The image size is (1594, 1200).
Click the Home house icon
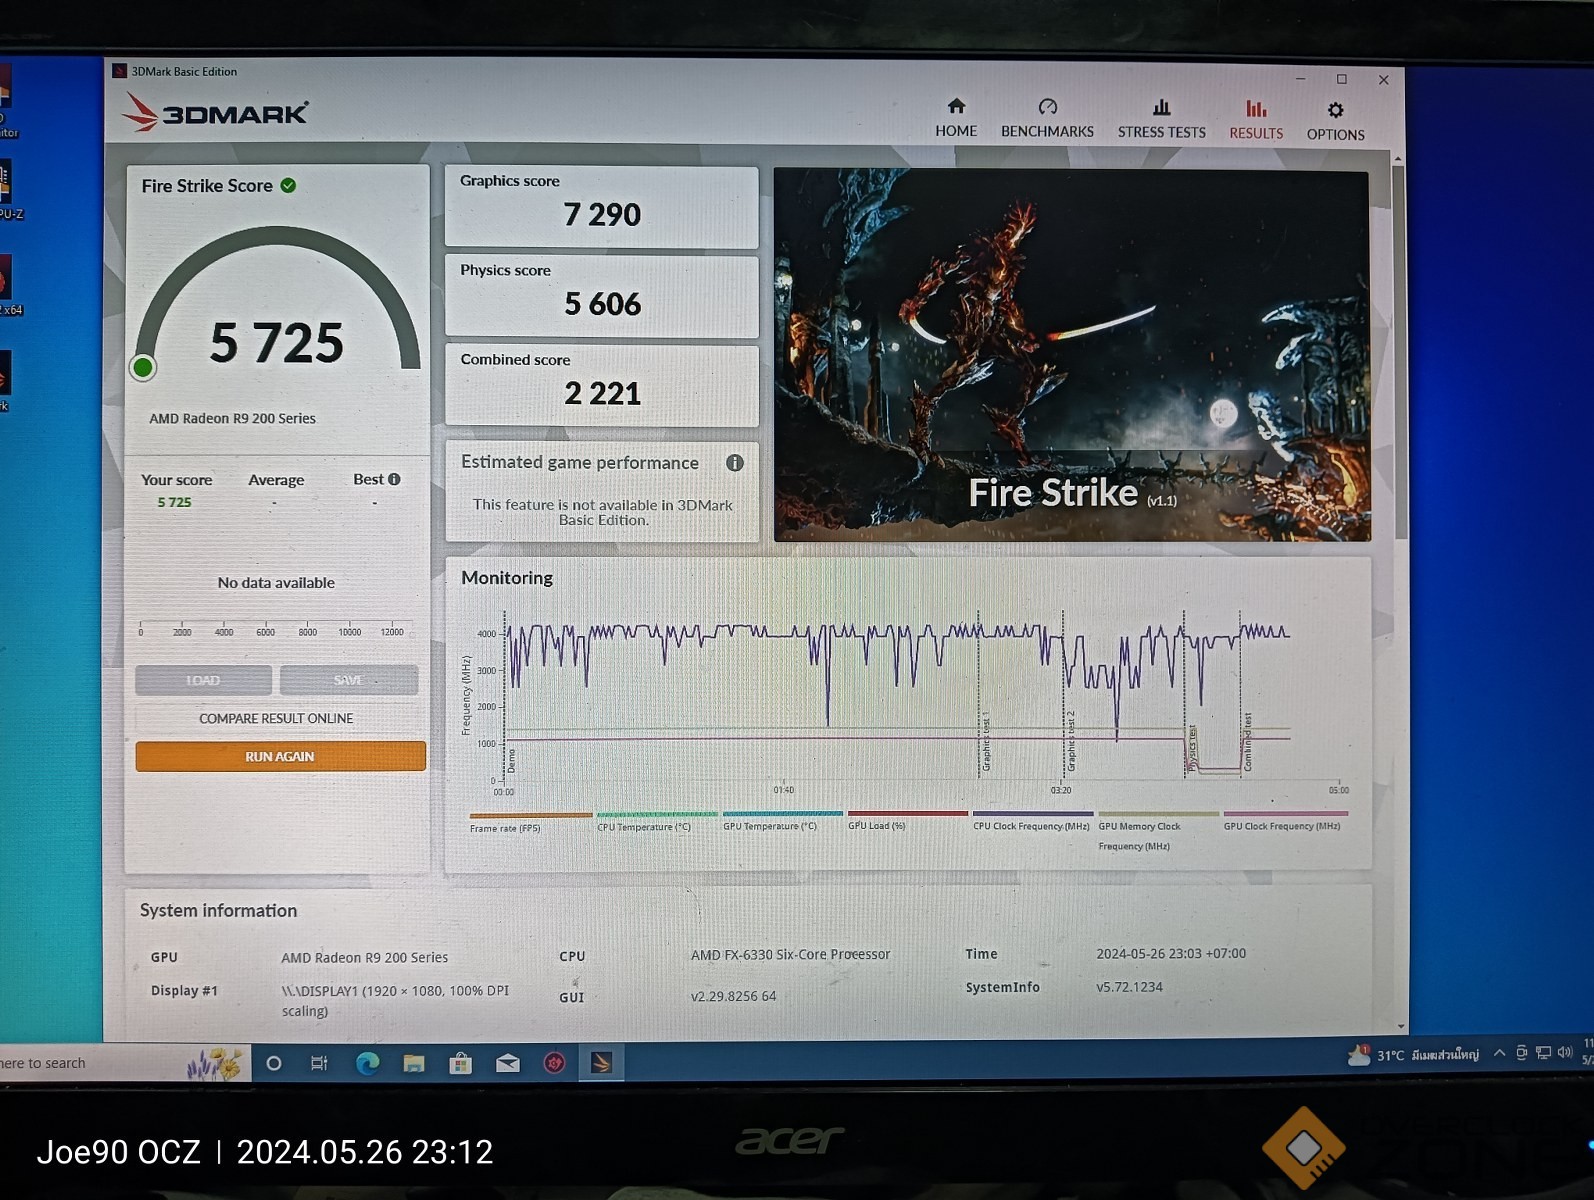coord(956,106)
